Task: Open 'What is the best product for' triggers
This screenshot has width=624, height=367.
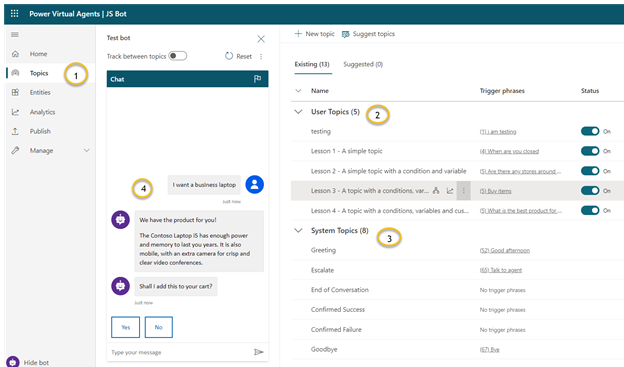Action: [521, 211]
